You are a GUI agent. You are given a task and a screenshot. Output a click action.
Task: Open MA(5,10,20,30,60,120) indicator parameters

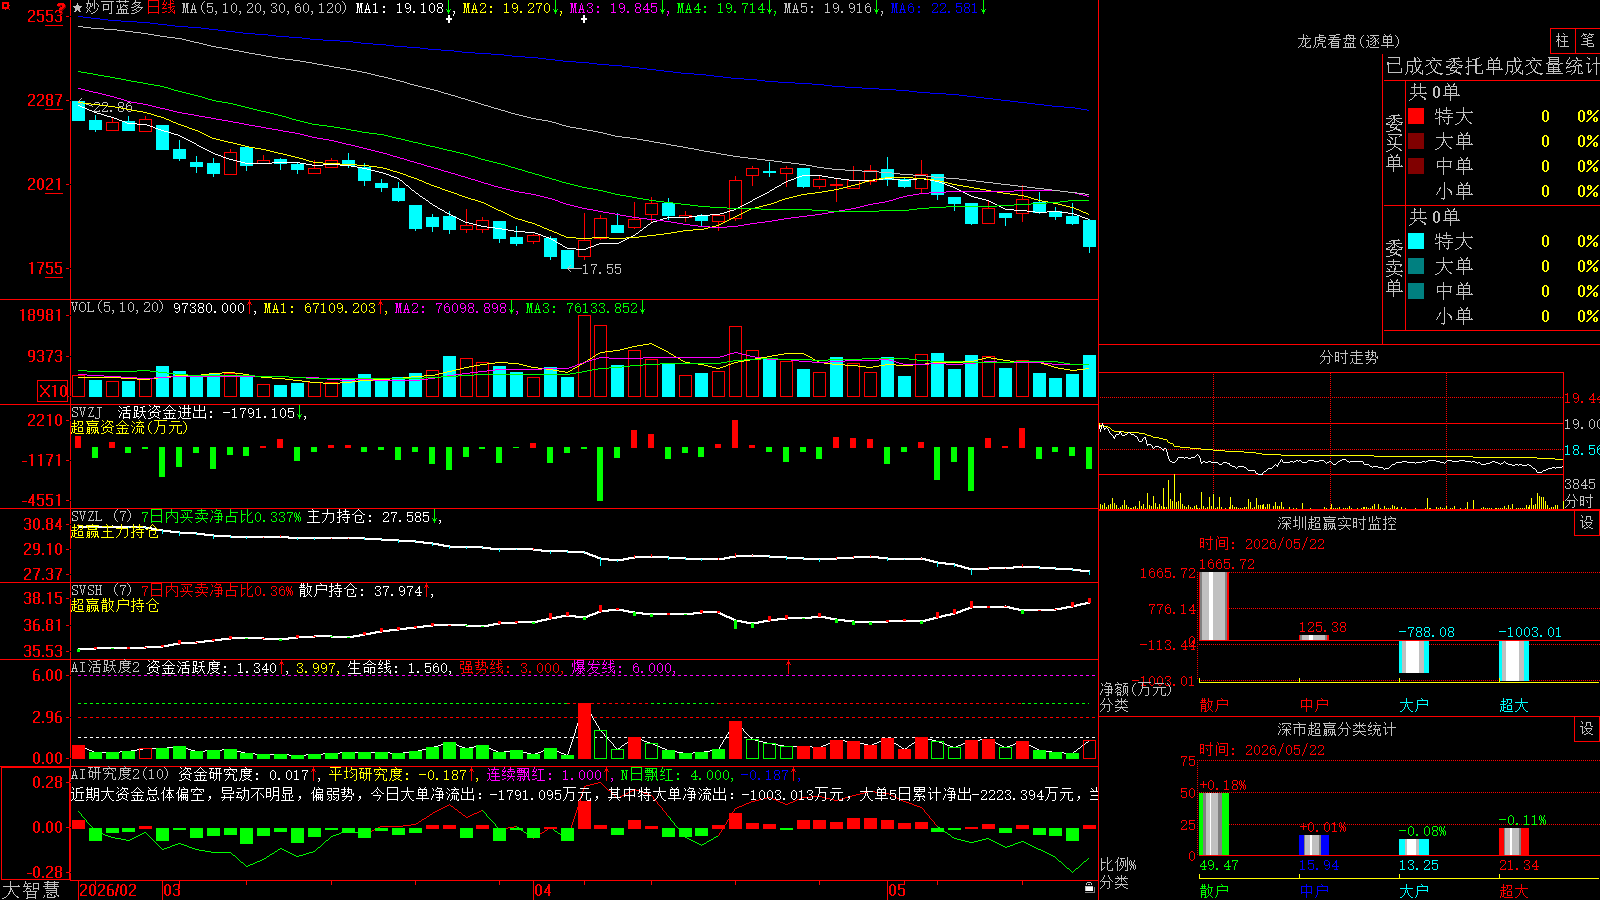click(x=265, y=8)
